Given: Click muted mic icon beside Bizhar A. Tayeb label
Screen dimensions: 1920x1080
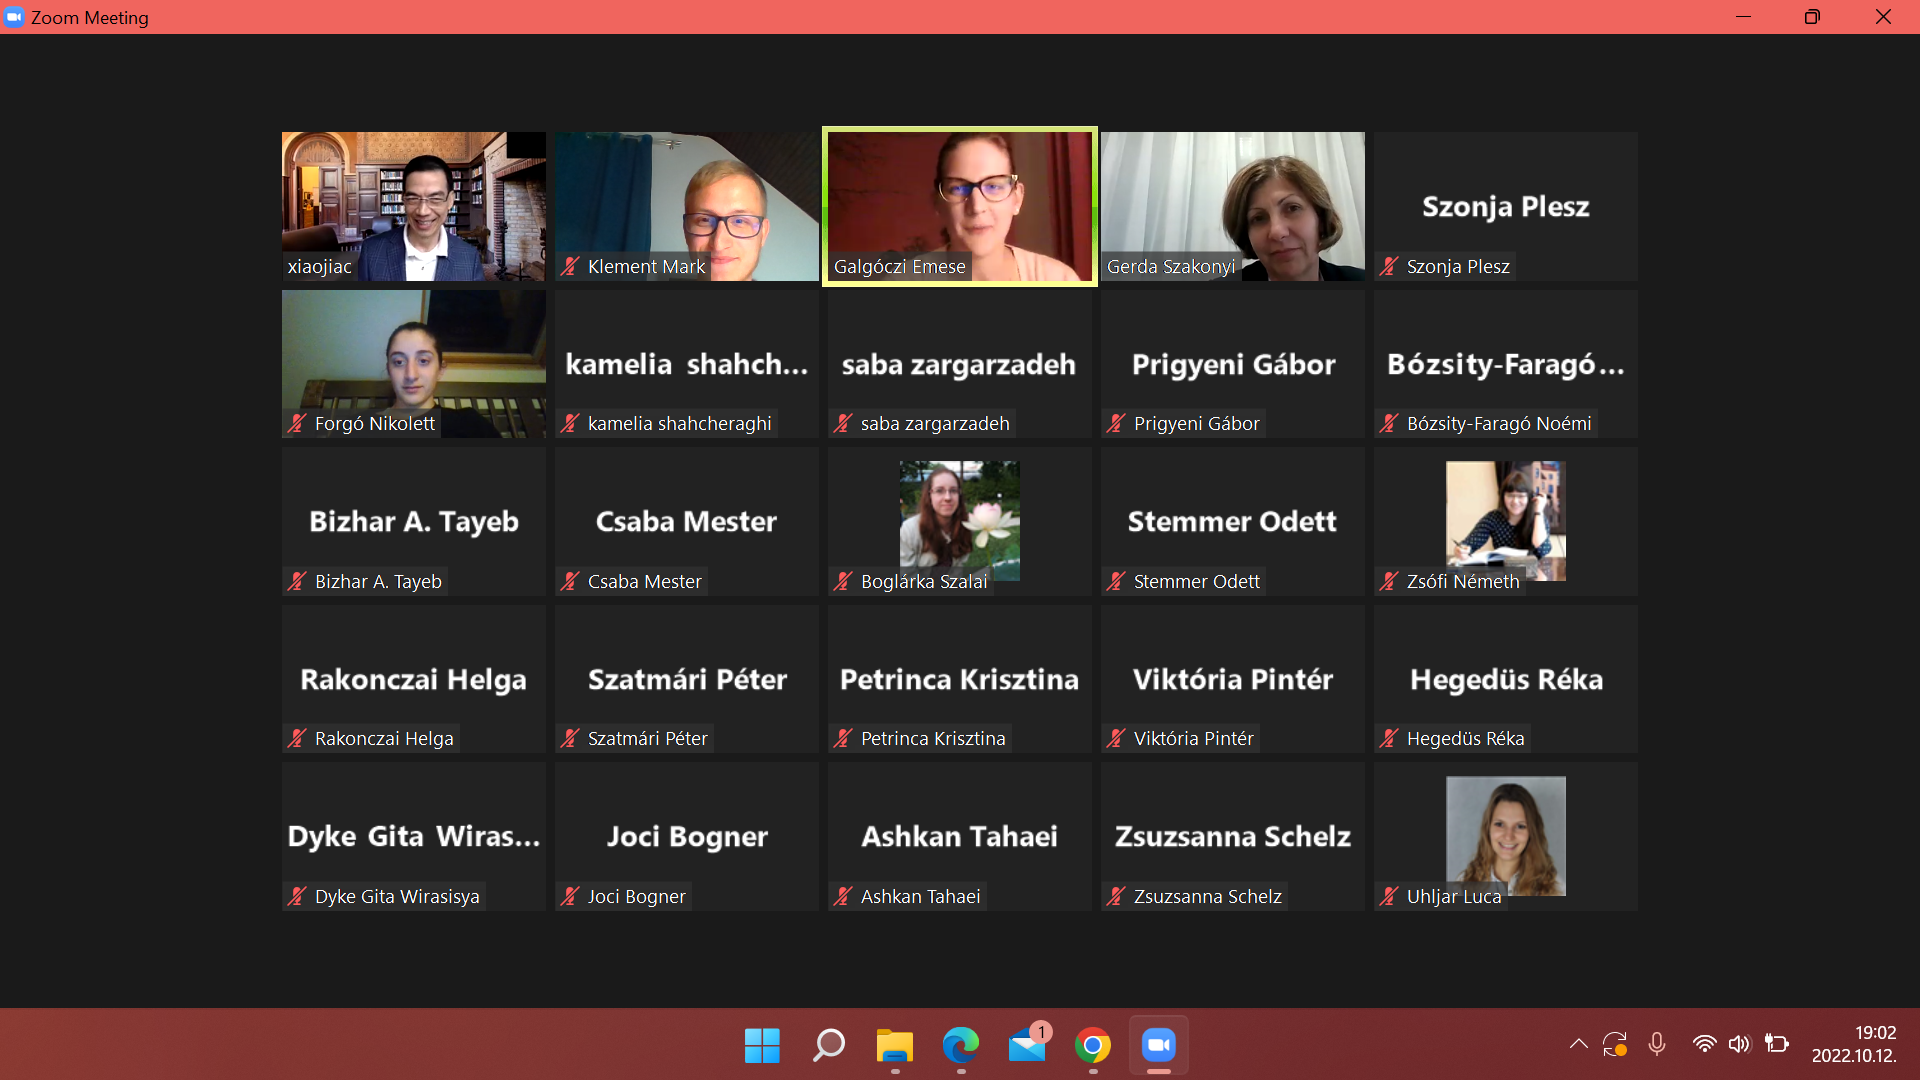Looking at the screenshot, I should tap(297, 581).
